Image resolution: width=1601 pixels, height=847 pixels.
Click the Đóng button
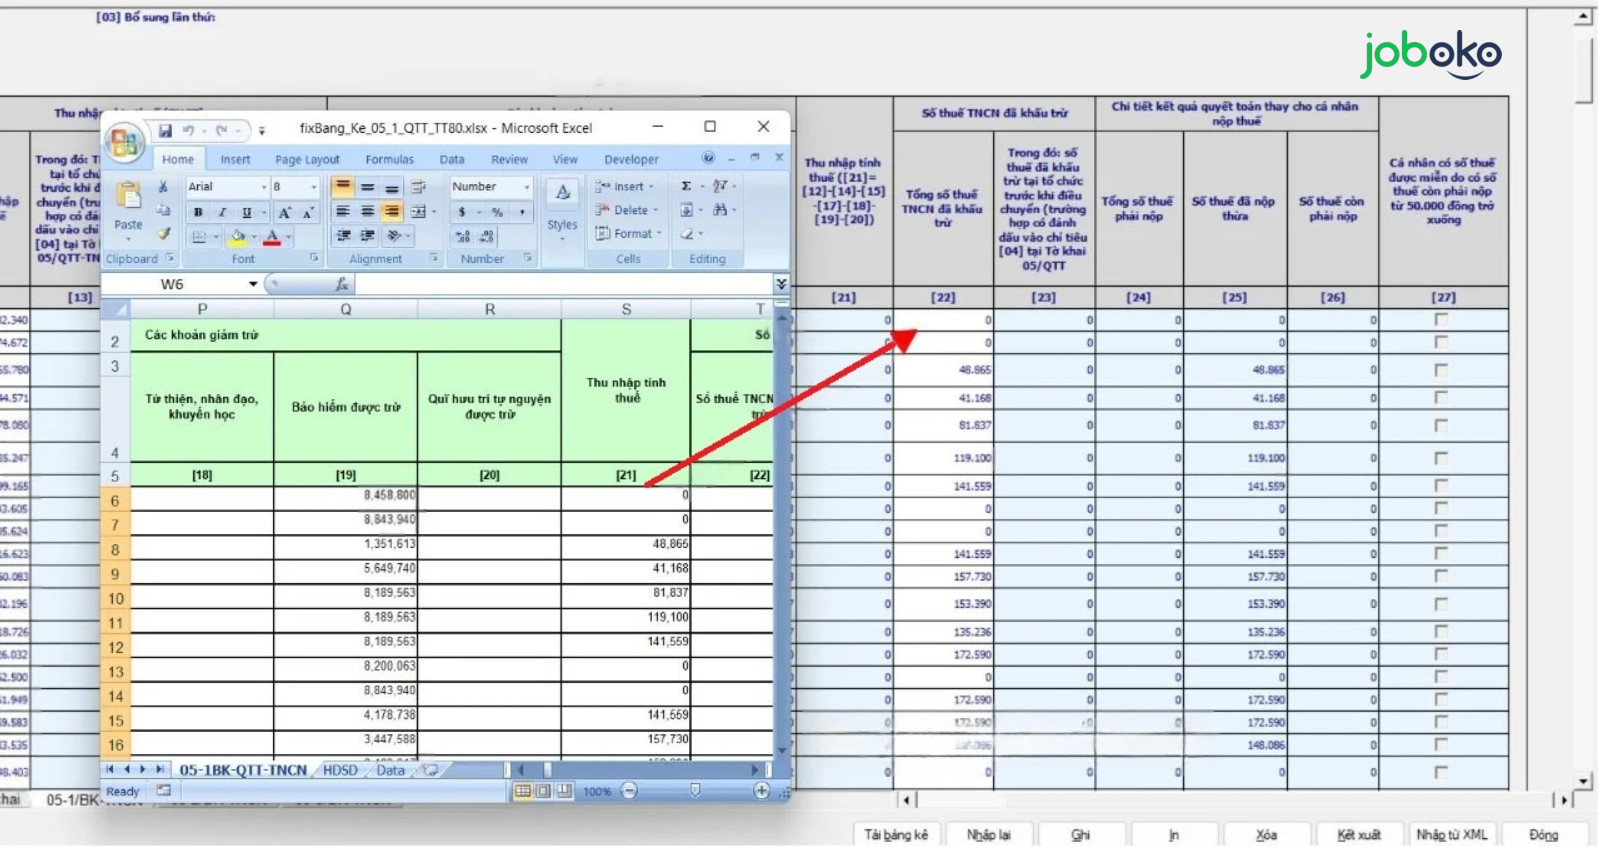tap(1543, 834)
